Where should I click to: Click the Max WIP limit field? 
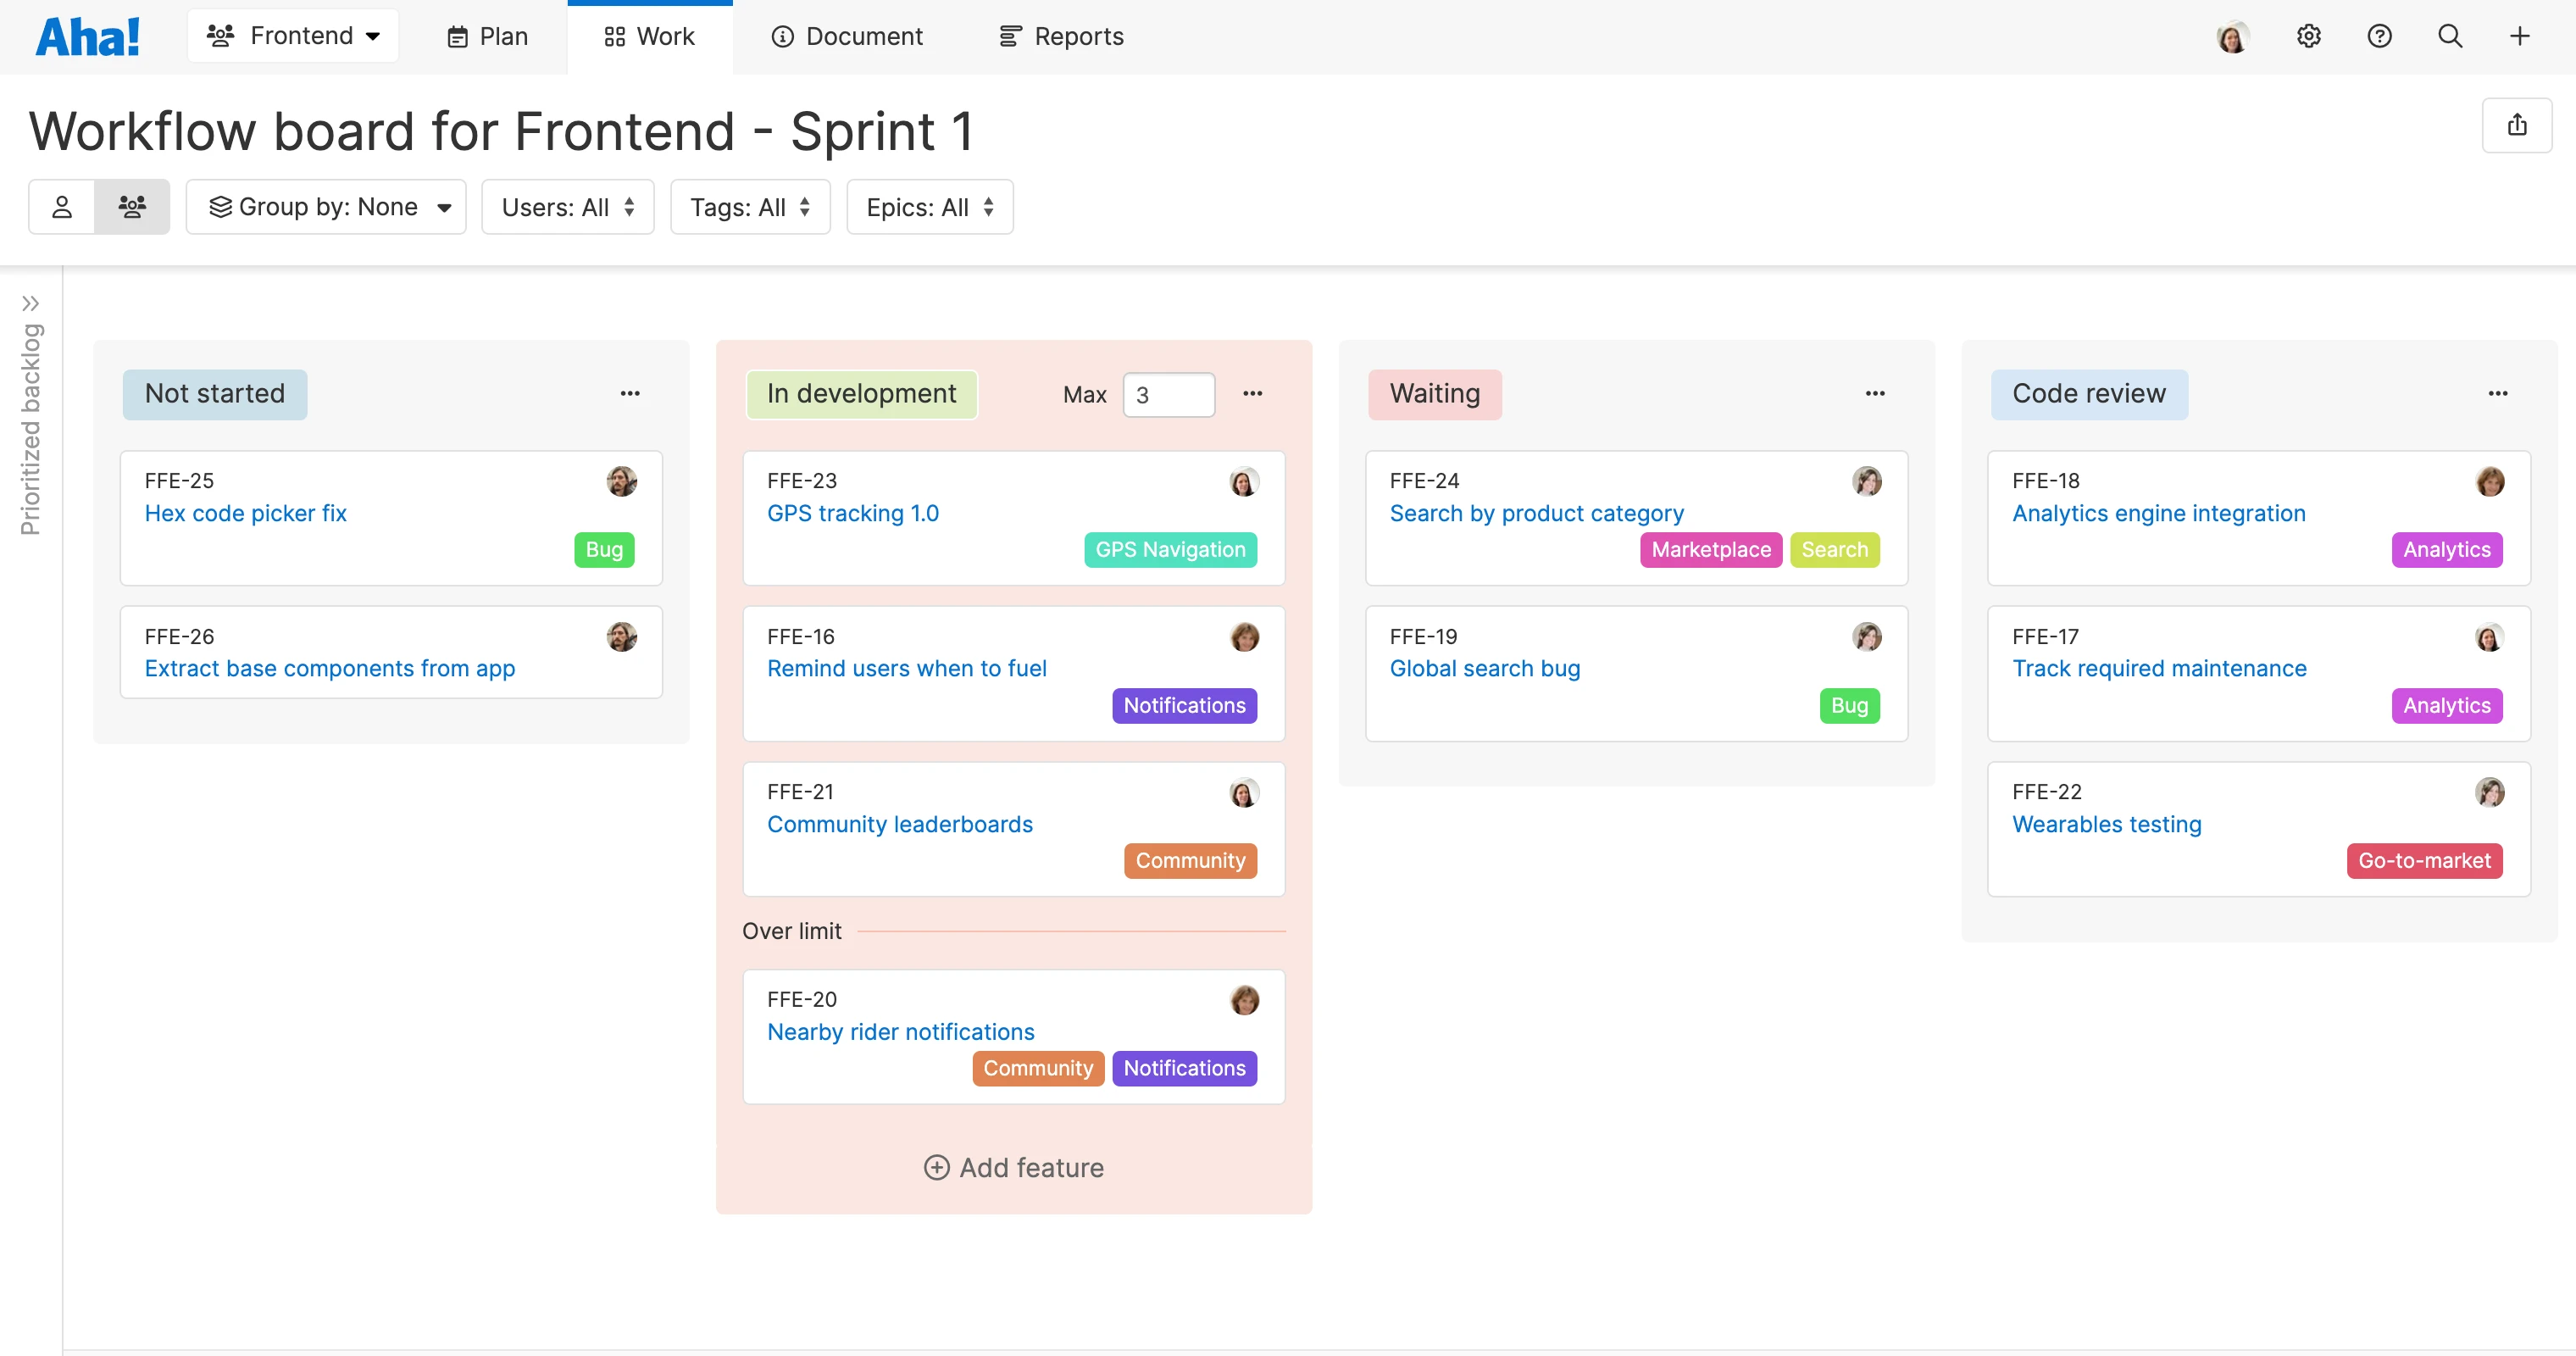click(x=1169, y=394)
